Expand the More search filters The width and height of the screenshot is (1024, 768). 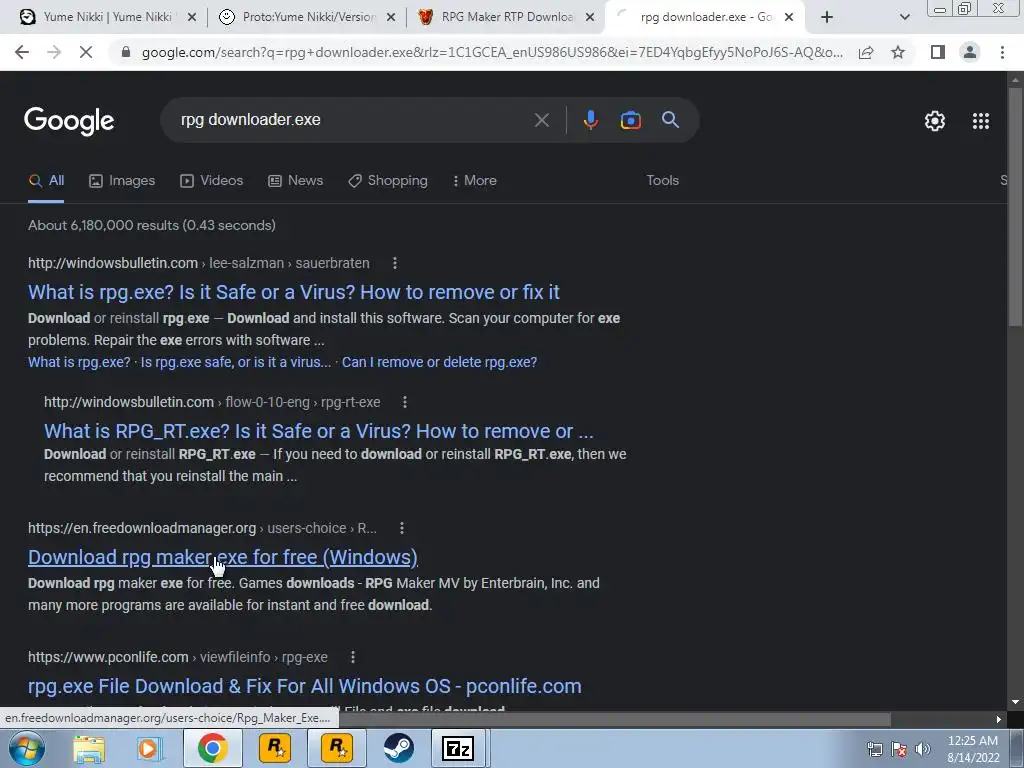point(475,181)
